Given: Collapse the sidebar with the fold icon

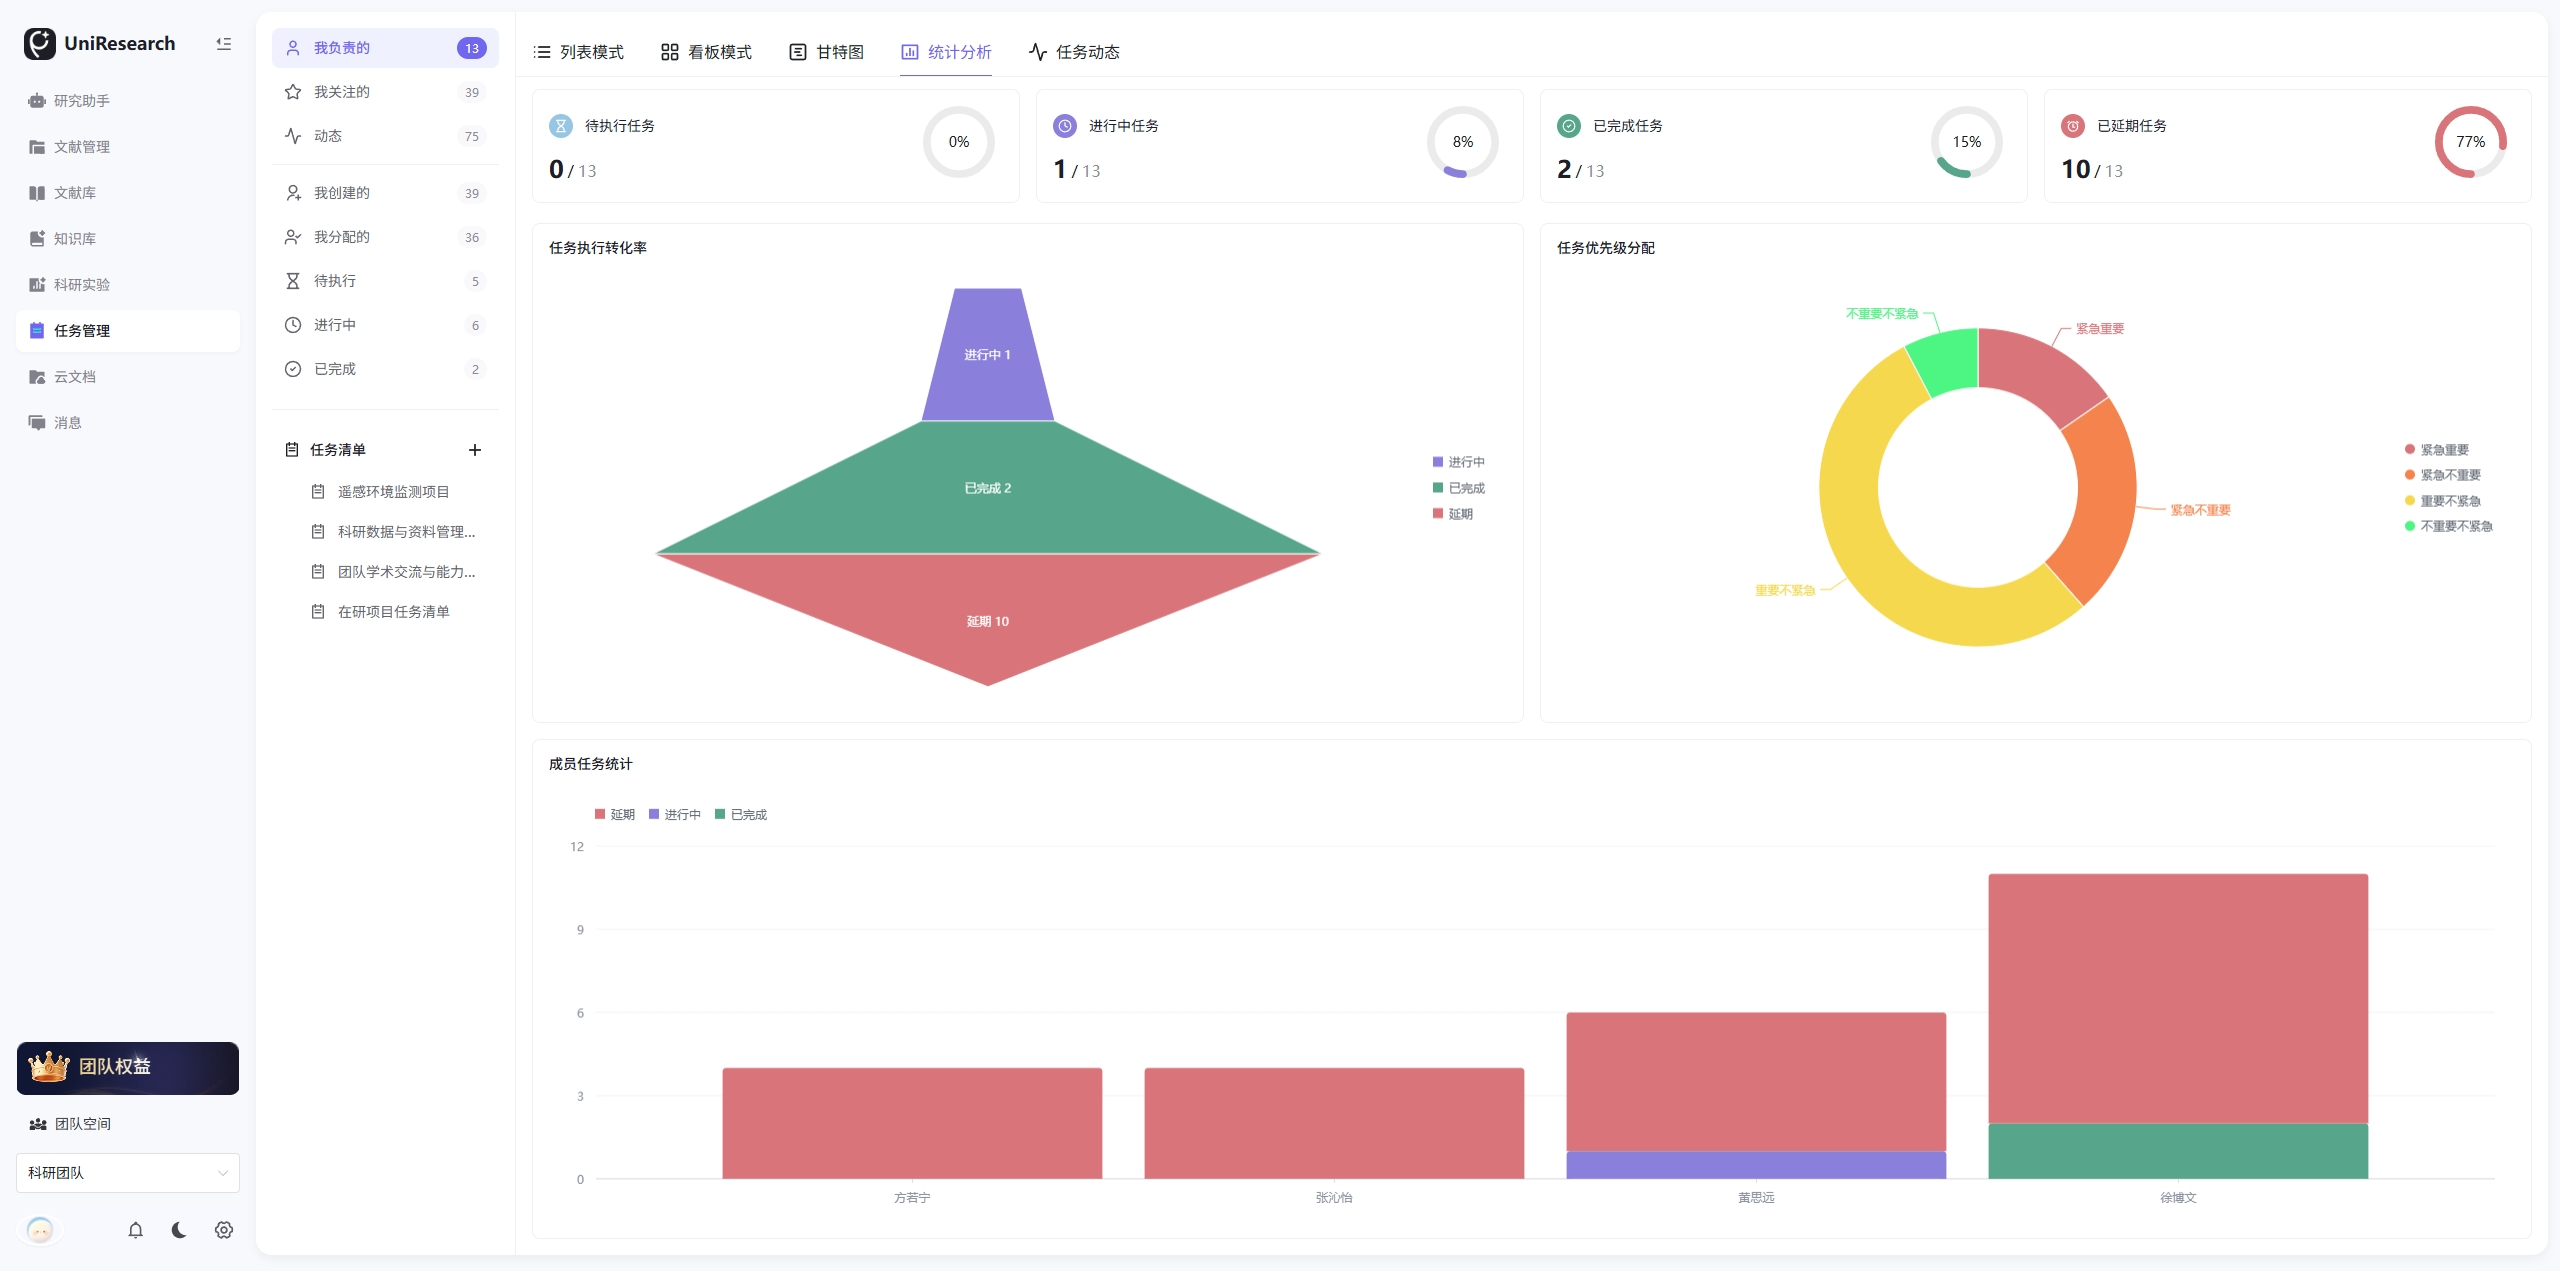Looking at the screenshot, I should (224, 44).
